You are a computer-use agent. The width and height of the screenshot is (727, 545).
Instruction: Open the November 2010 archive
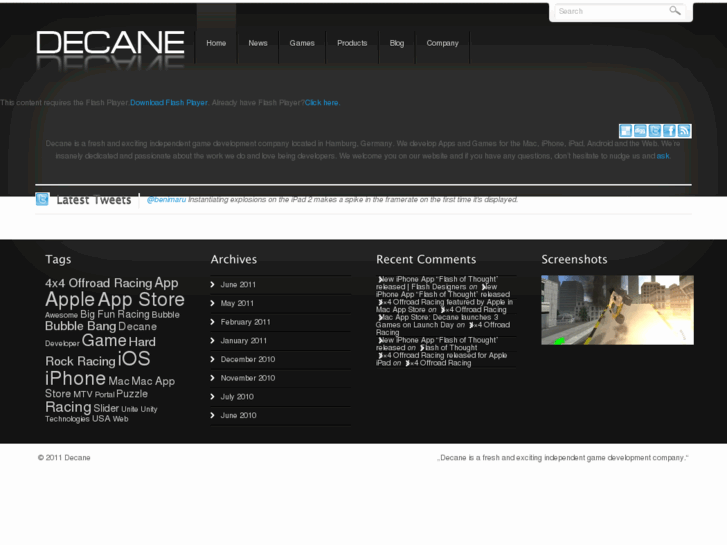248,378
